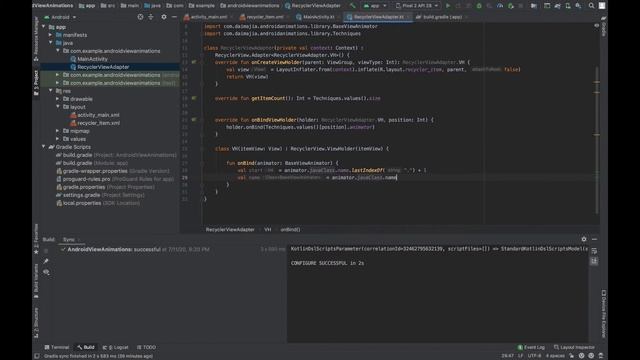Screen dimensions: 640x360
Task: Click the override gutter icon near getItemCount
Action: pos(194,98)
